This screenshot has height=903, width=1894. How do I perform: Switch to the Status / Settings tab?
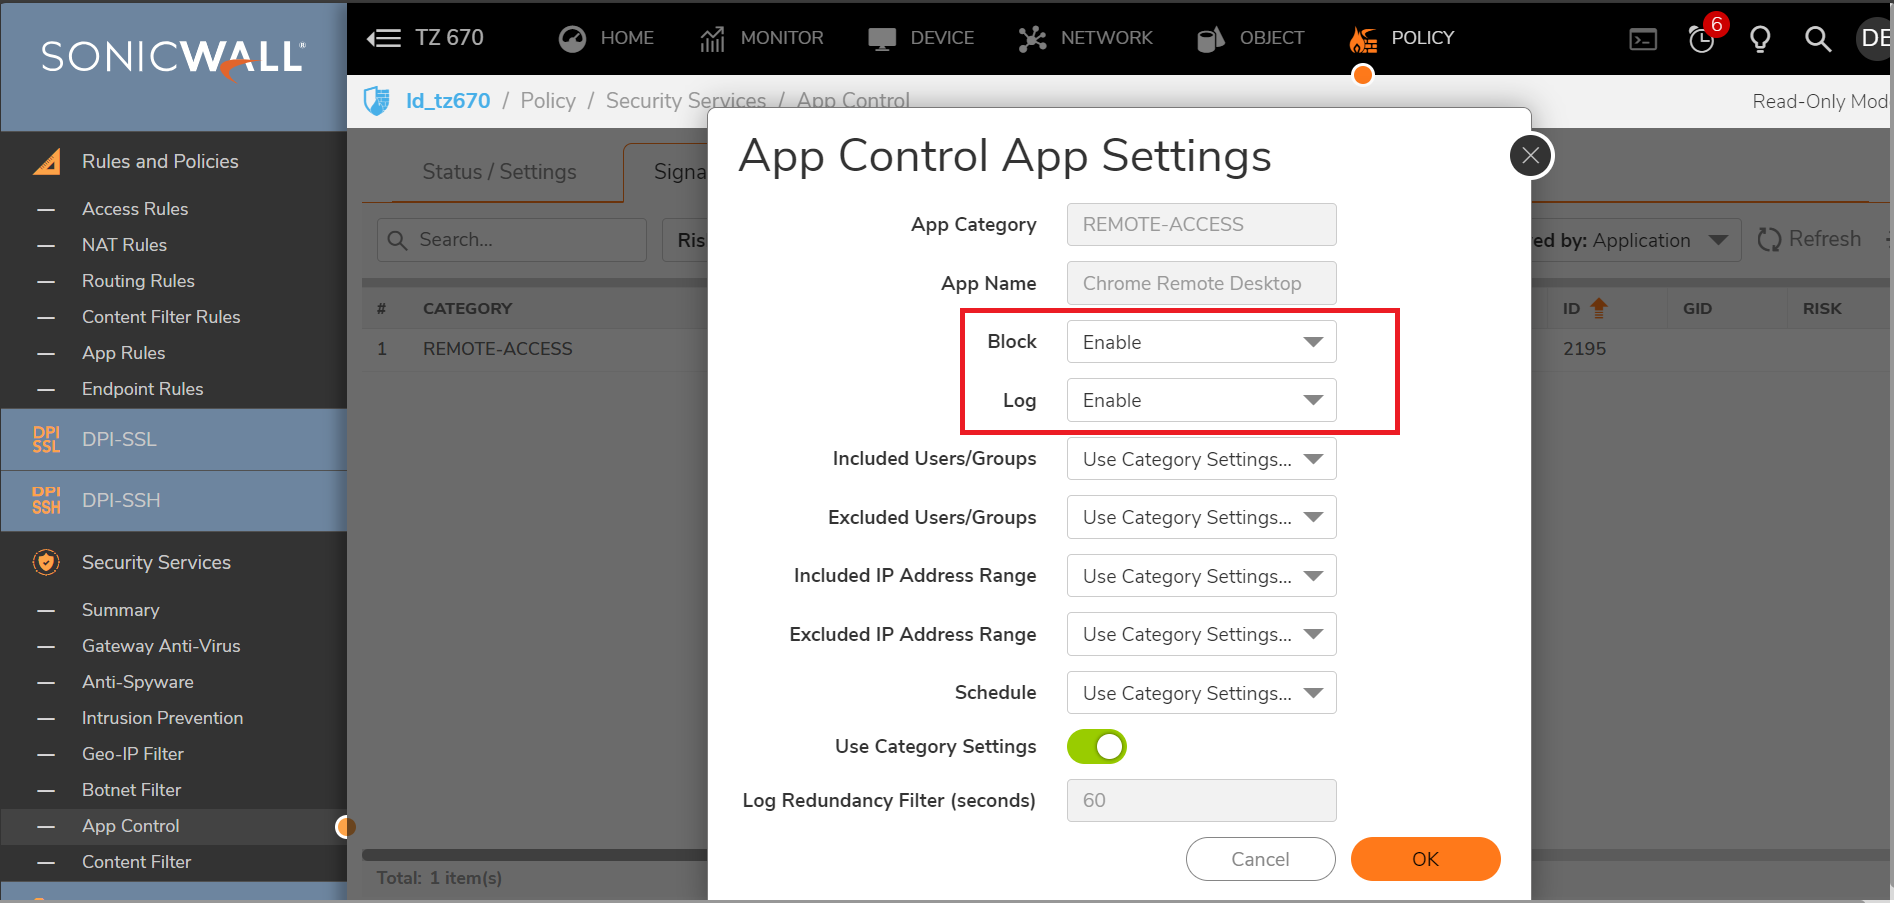[499, 172]
